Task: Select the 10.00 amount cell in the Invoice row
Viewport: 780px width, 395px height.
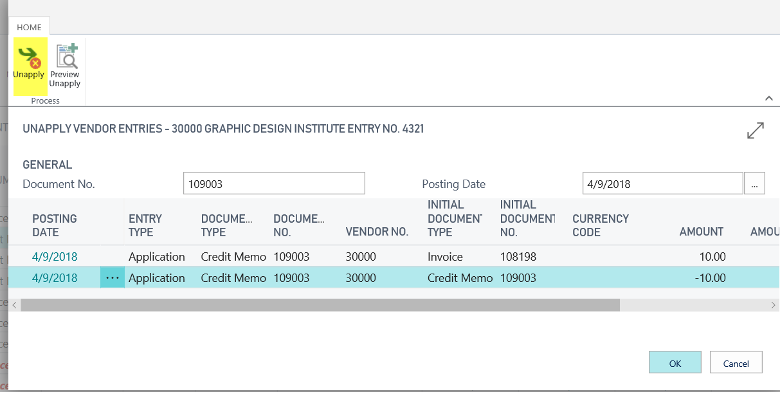Action: (x=712, y=257)
